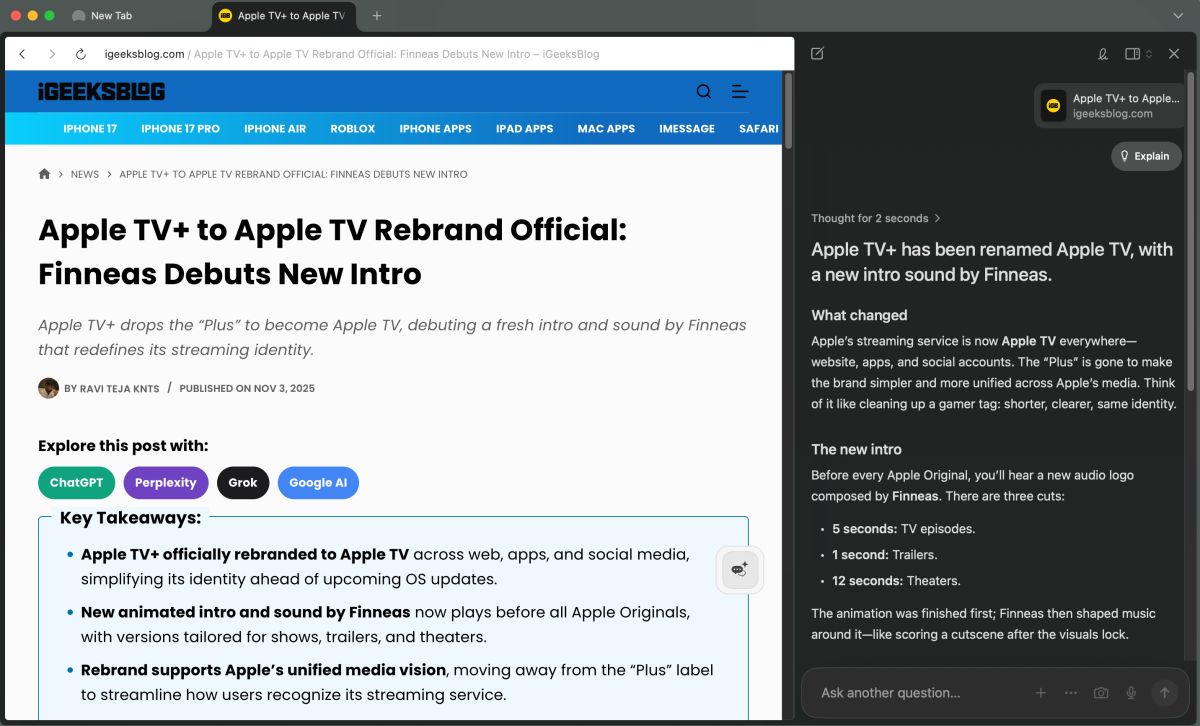Click the plus attachment icon in chat box
Viewport: 1200px width, 726px height.
point(1040,693)
